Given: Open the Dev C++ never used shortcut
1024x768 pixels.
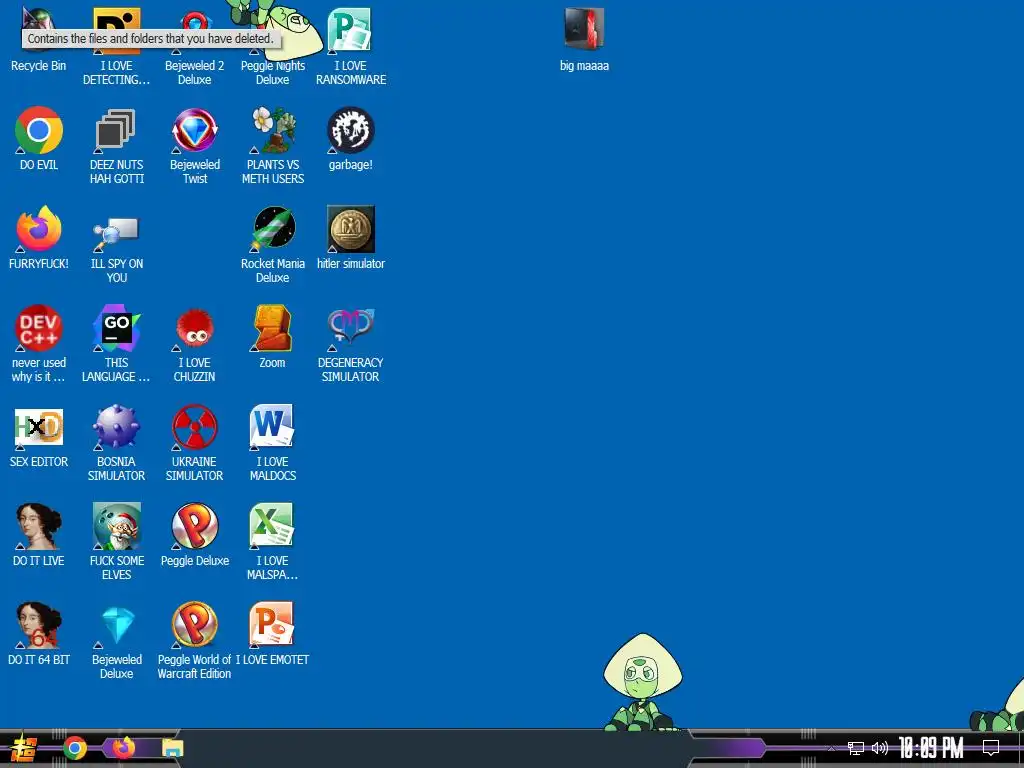Looking at the screenshot, I should pyautogui.click(x=39, y=344).
